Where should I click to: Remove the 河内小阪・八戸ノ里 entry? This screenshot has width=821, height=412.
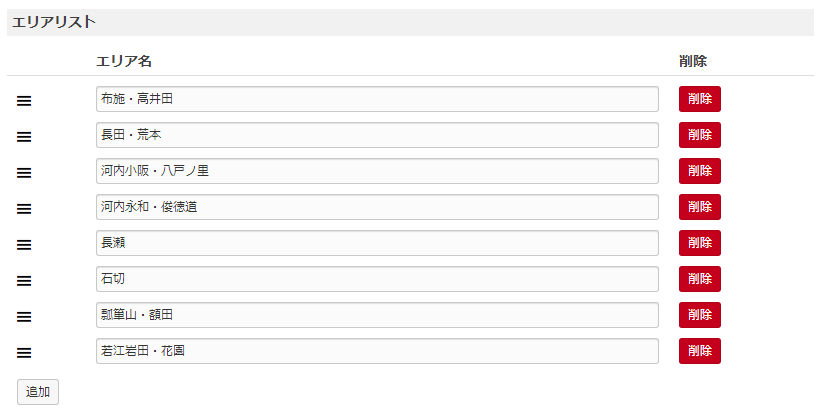[699, 171]
